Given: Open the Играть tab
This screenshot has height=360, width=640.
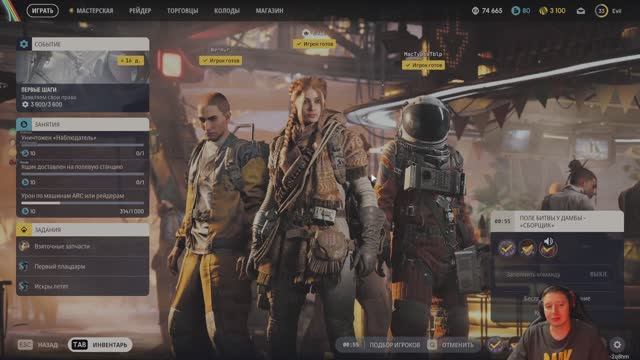Looking at the screenshot, I should tap(42, 11).
